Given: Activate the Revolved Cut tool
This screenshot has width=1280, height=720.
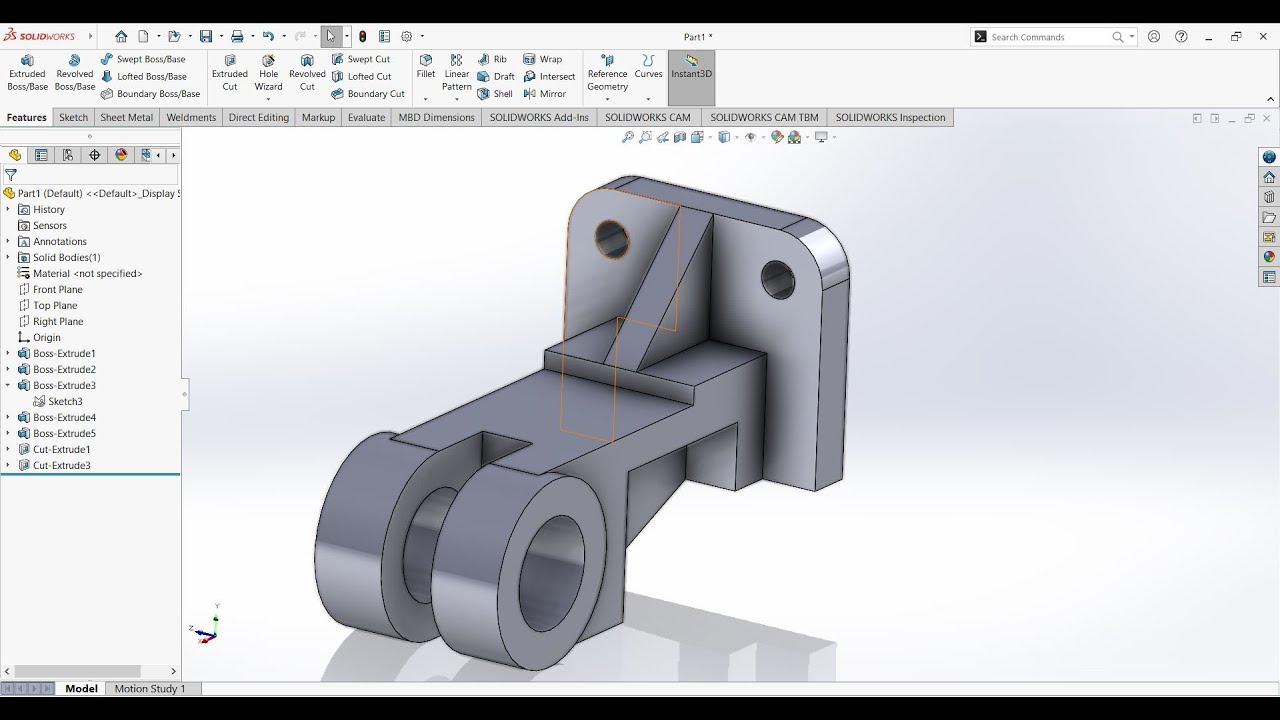Looking at the screenshot, I should (x=307, y=73).
